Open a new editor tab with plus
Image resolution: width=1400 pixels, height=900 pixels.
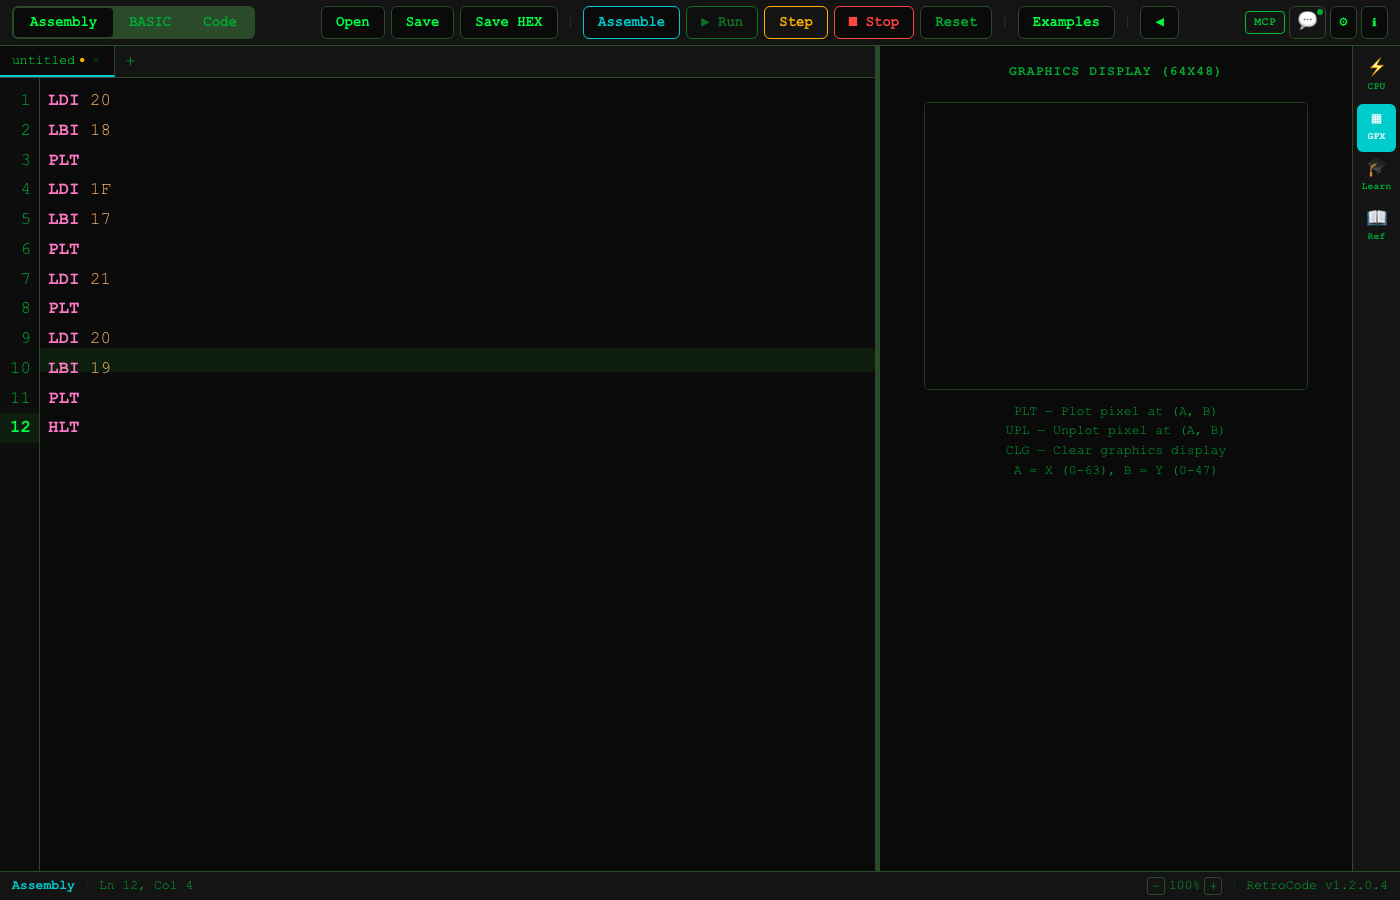[130, 61]
